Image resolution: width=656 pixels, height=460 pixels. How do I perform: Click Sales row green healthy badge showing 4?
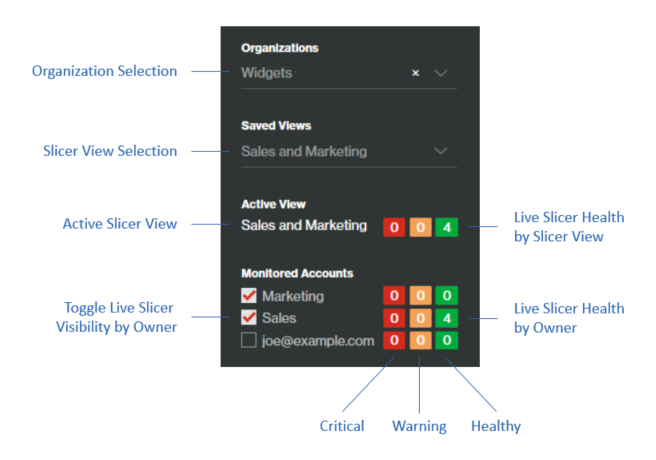coord(447,318)
